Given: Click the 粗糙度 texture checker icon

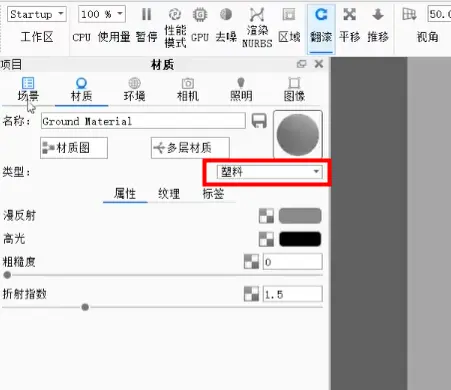Looking at the screenshot, I should coord(251,262).
